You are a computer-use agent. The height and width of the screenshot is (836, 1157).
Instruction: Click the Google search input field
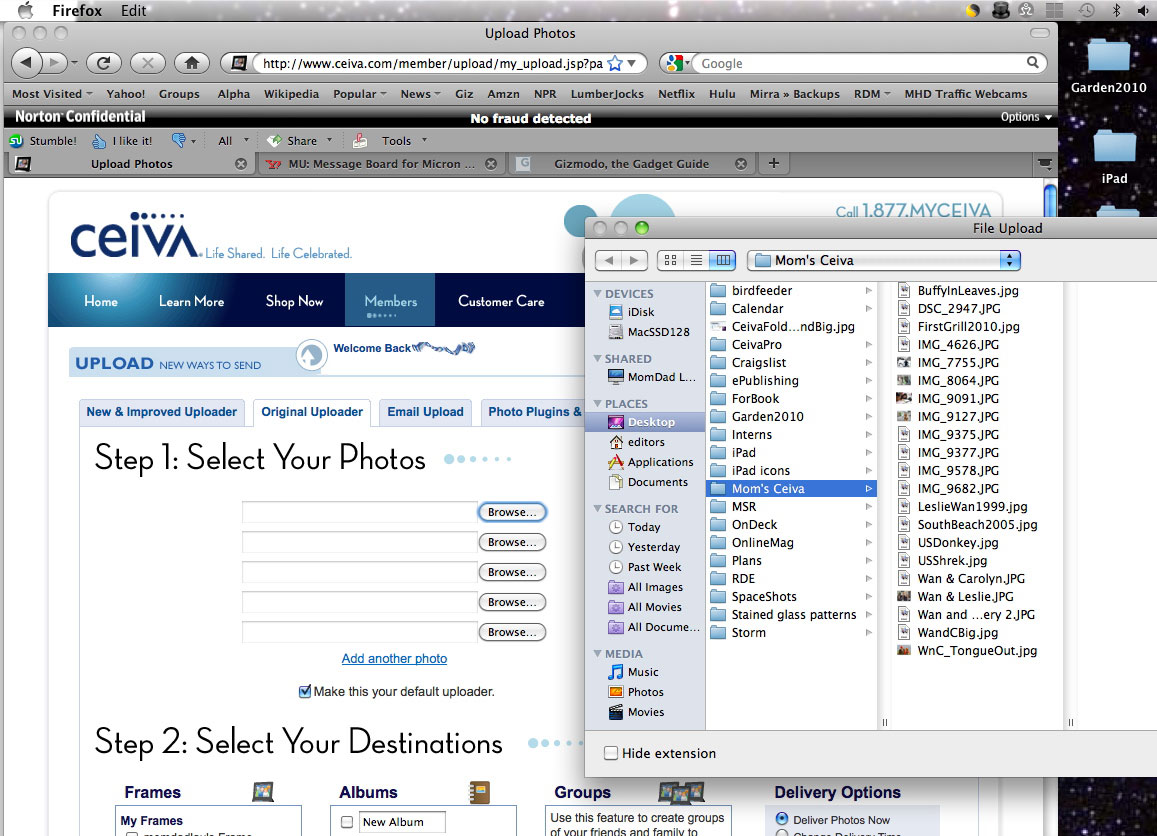[860, 63]
